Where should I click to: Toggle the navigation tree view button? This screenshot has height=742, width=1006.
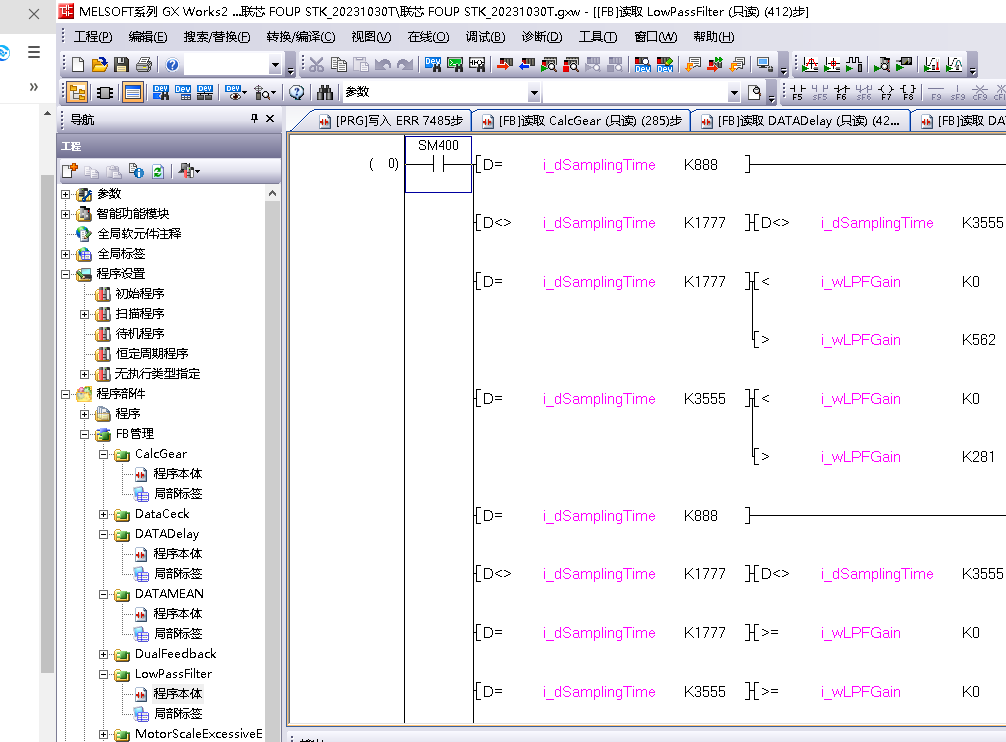click(x=77, y=93)
